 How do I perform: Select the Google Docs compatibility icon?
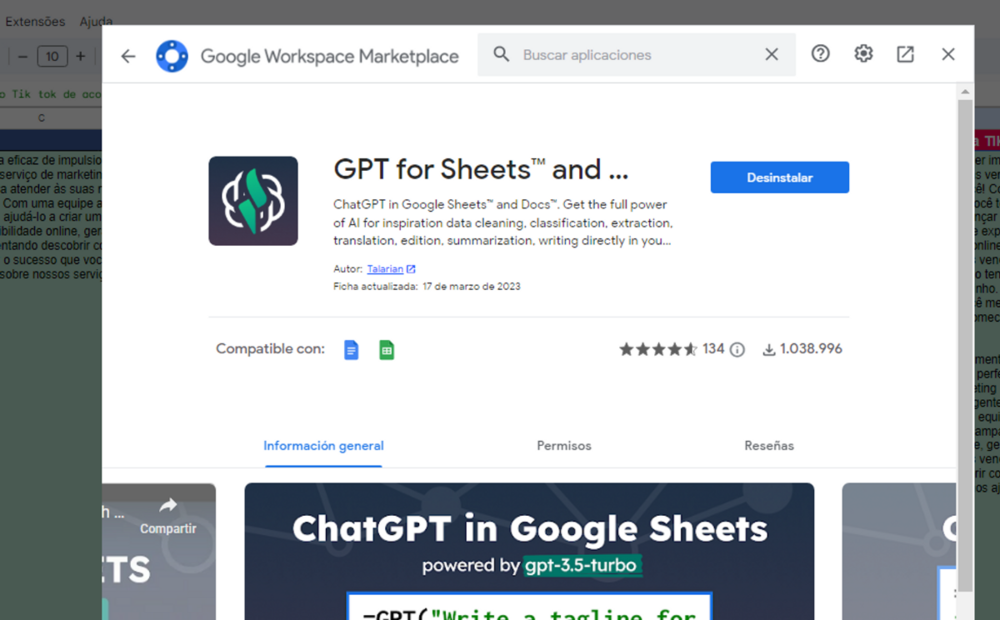click(351, 350)
